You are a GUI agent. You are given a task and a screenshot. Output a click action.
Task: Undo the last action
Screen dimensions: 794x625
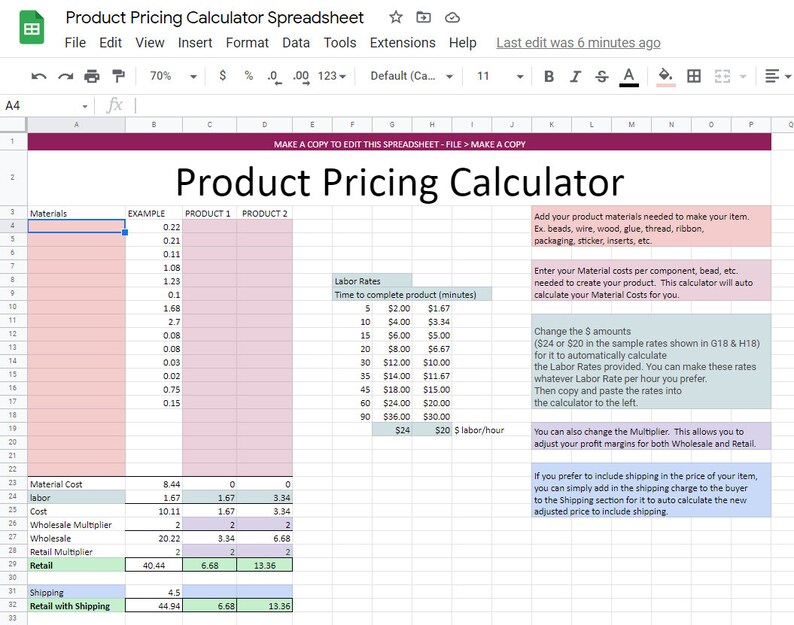(x=39, y=76)
